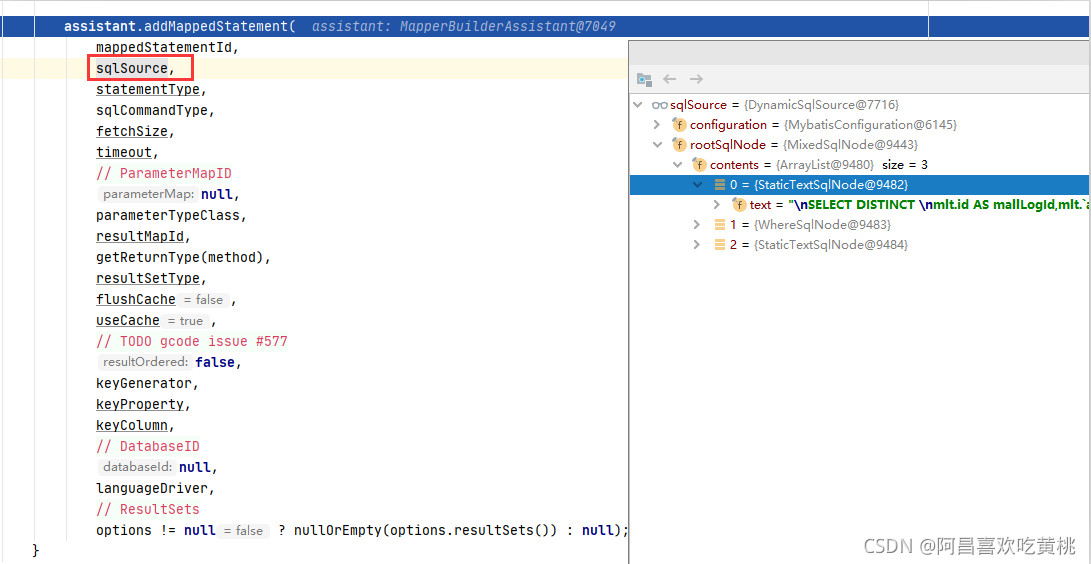This screenshot has width=1091, height=564.
Task: Click the field icon next to rootSqlNode
Action: point(678,145)
